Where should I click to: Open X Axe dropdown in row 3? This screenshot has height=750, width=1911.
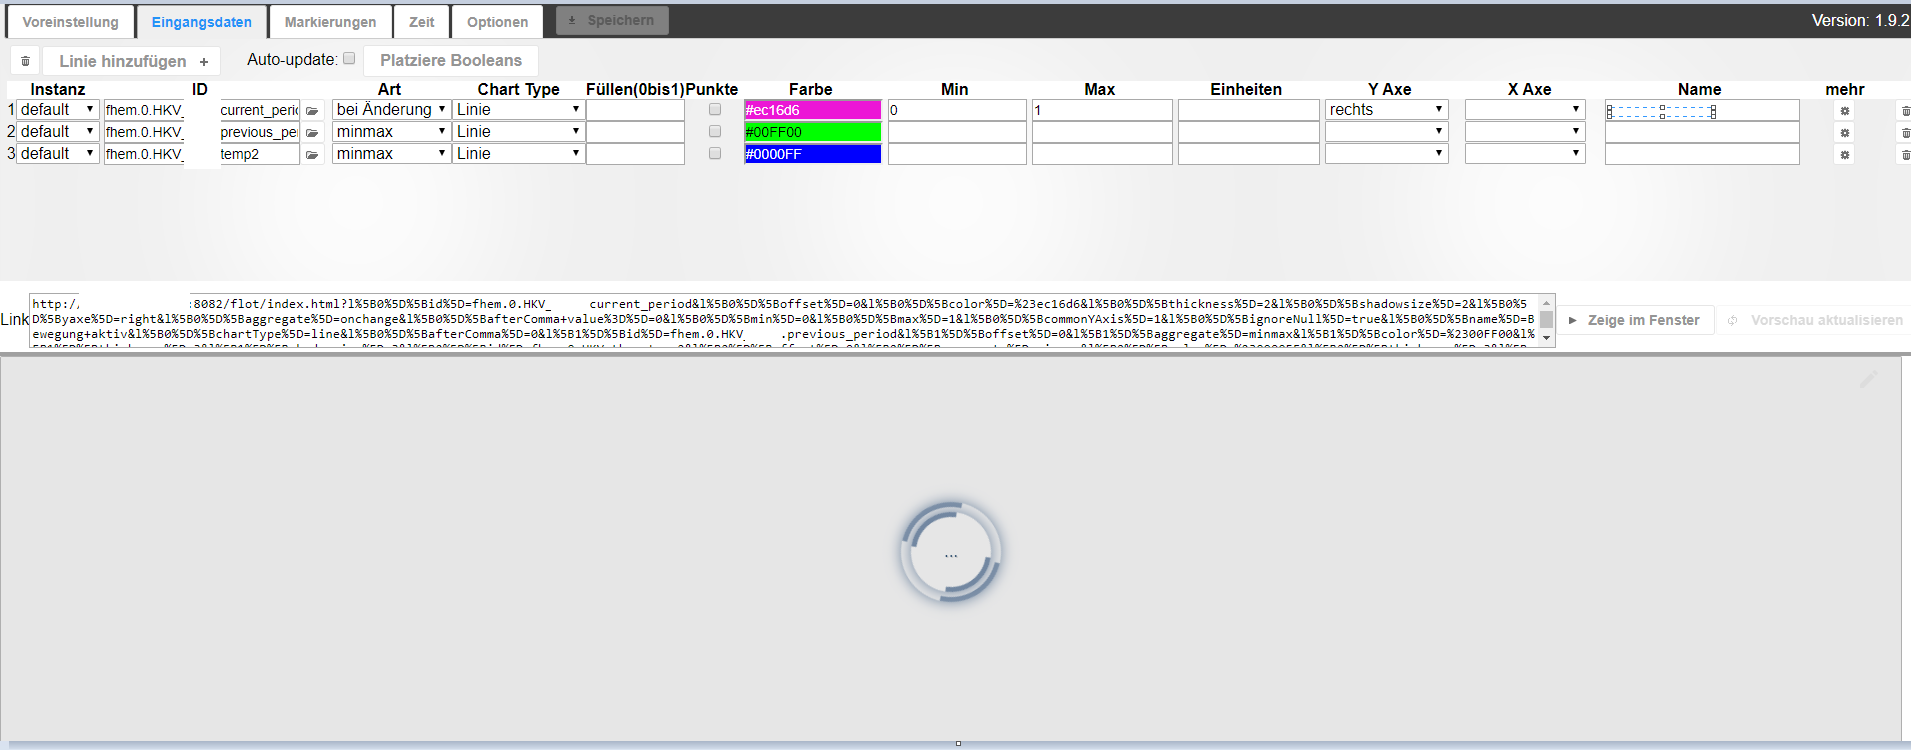pos(1525,154)
